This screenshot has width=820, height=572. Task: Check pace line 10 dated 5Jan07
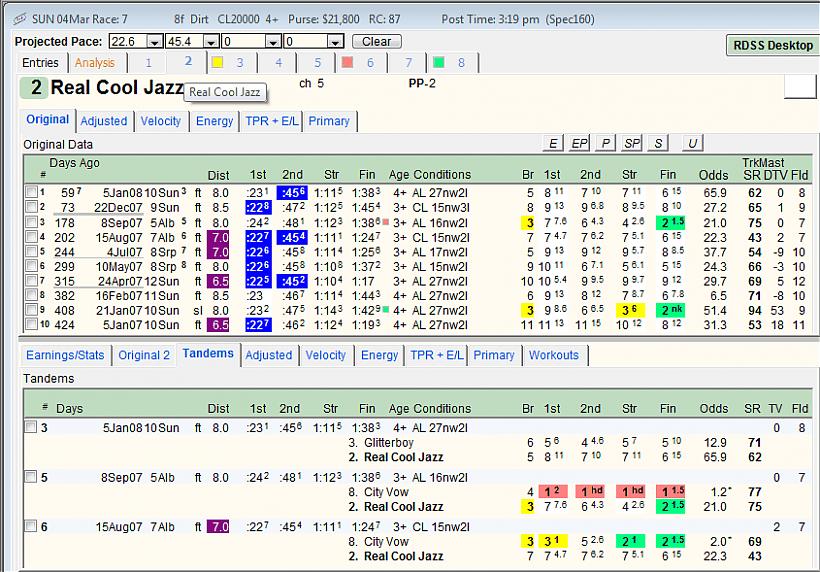pyautogui.click(x=31, y=324)
